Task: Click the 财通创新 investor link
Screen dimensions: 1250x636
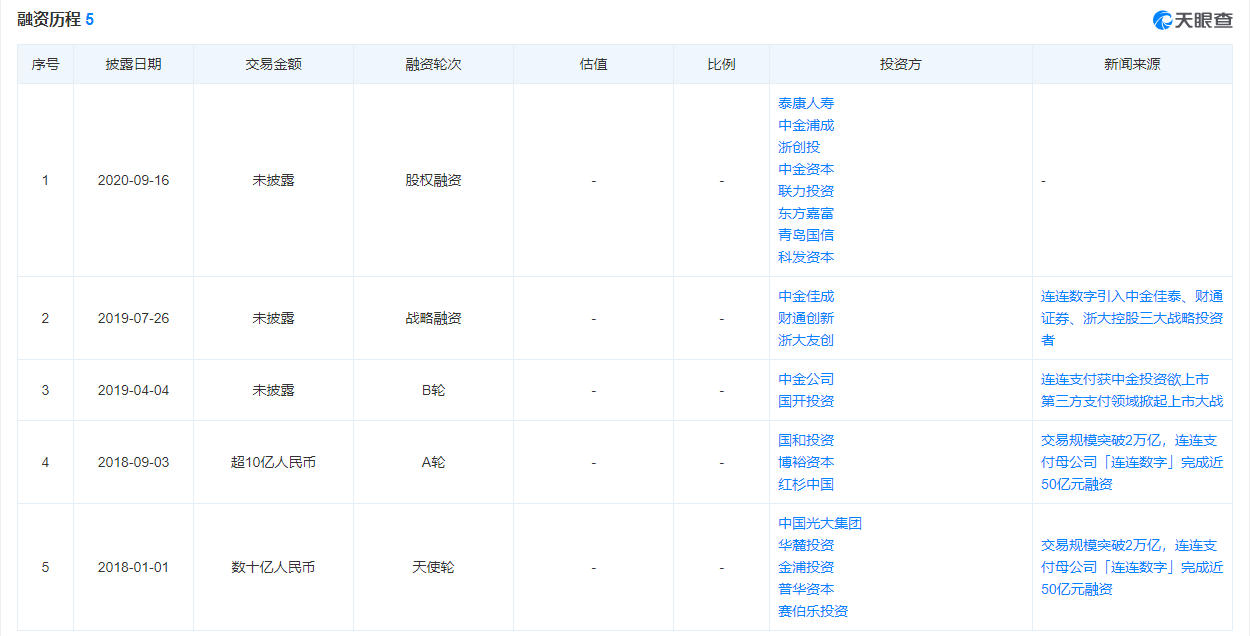Action: coord(806,318)
